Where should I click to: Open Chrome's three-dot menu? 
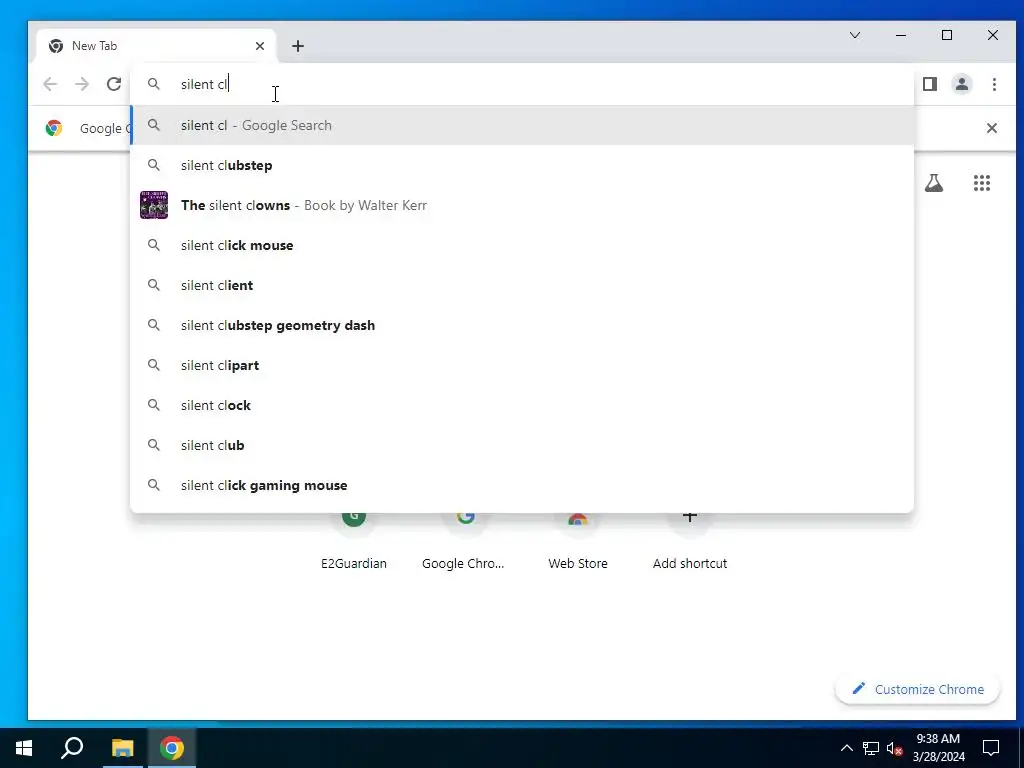(994, 84)
